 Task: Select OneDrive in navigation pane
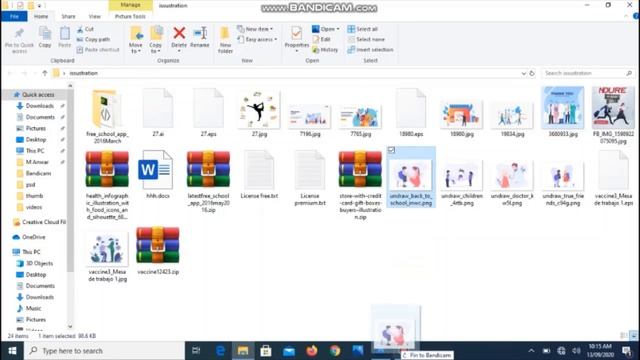point(29,237)
